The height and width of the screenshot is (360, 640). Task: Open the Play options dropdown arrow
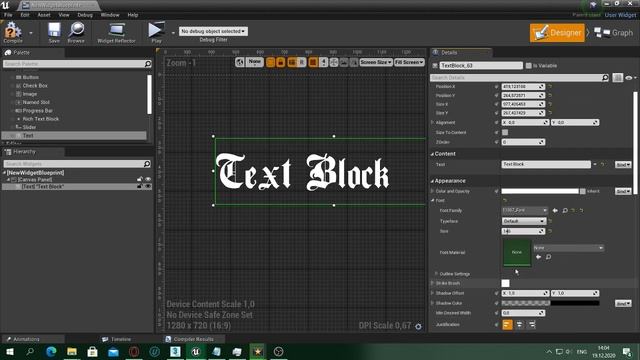[173, 33]
